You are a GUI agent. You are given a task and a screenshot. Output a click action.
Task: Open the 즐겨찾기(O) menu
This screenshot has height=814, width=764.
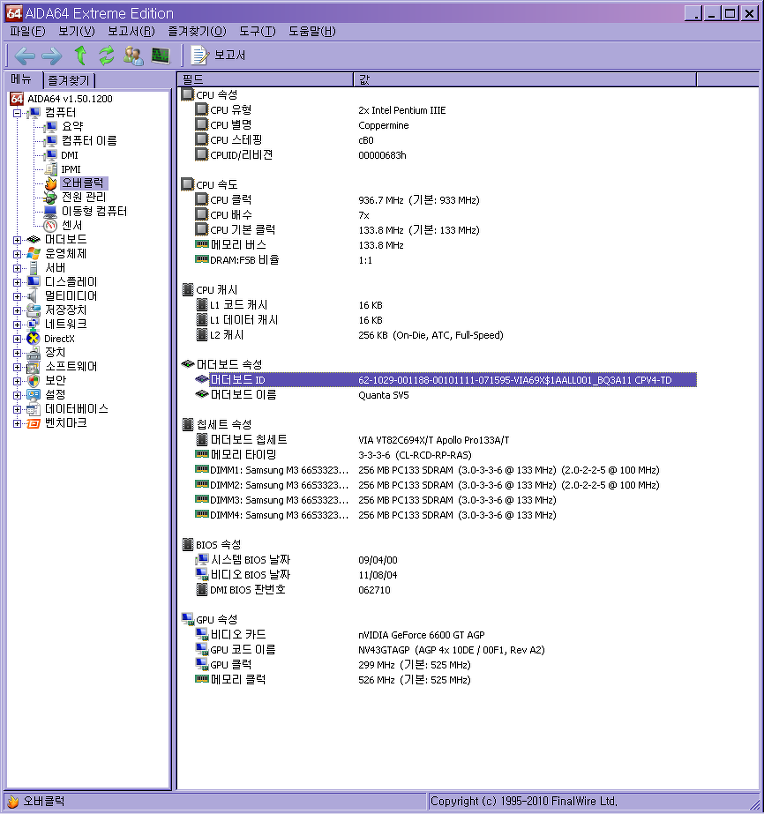coord(197,31)
